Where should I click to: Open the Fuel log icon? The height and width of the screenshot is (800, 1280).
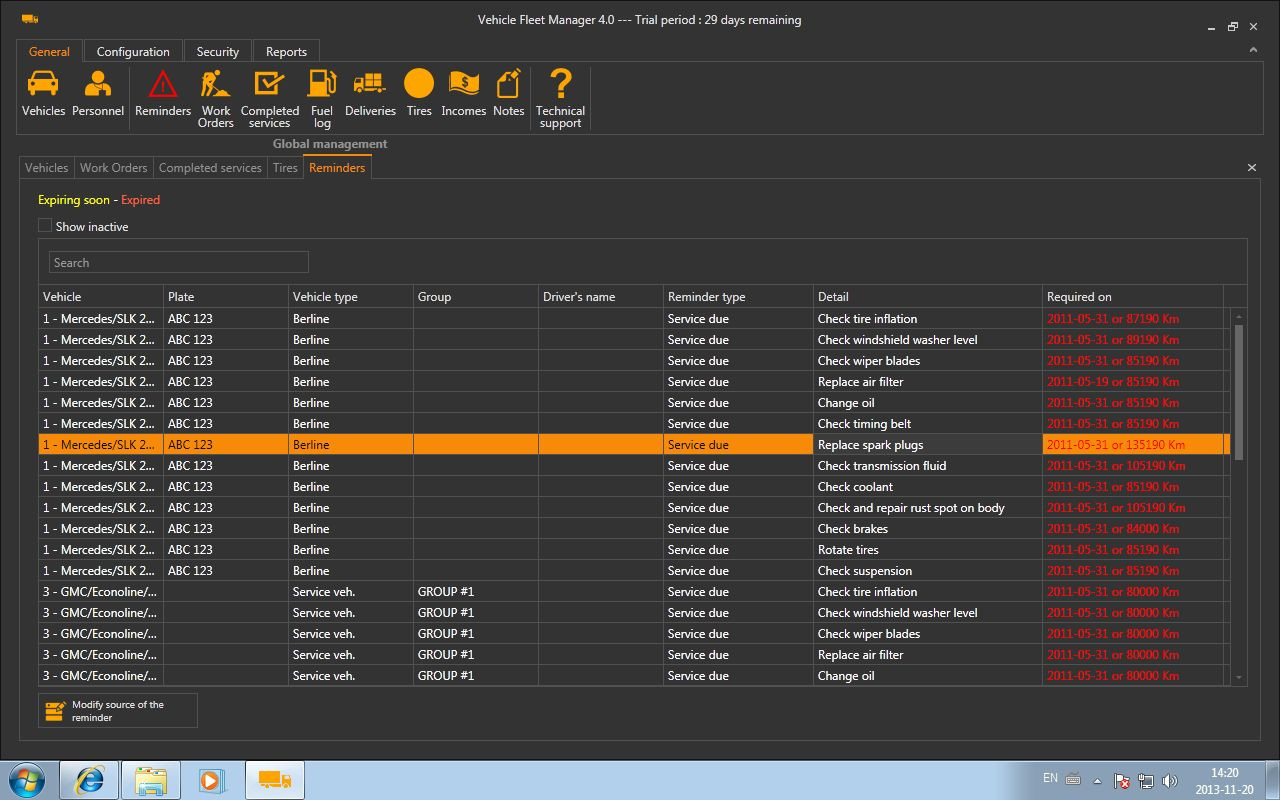pos(322,99)
